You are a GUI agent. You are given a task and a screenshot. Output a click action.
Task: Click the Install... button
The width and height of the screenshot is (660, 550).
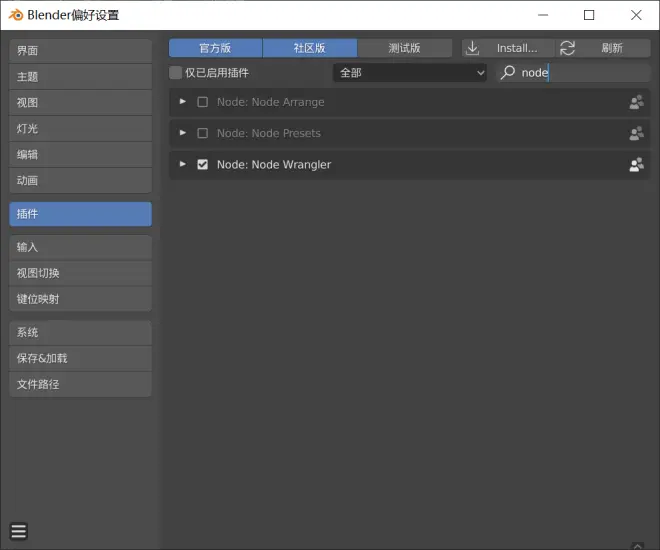coord(508,48)
